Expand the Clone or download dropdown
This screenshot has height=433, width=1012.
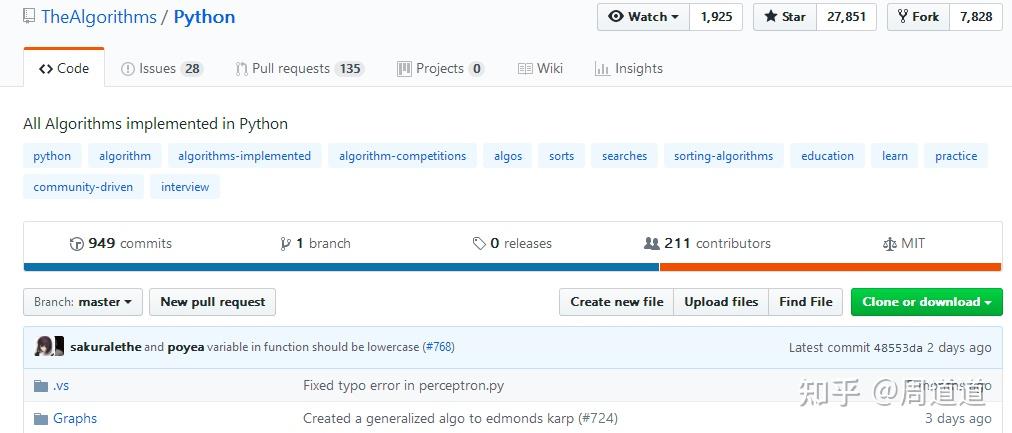tap(926, 302)
